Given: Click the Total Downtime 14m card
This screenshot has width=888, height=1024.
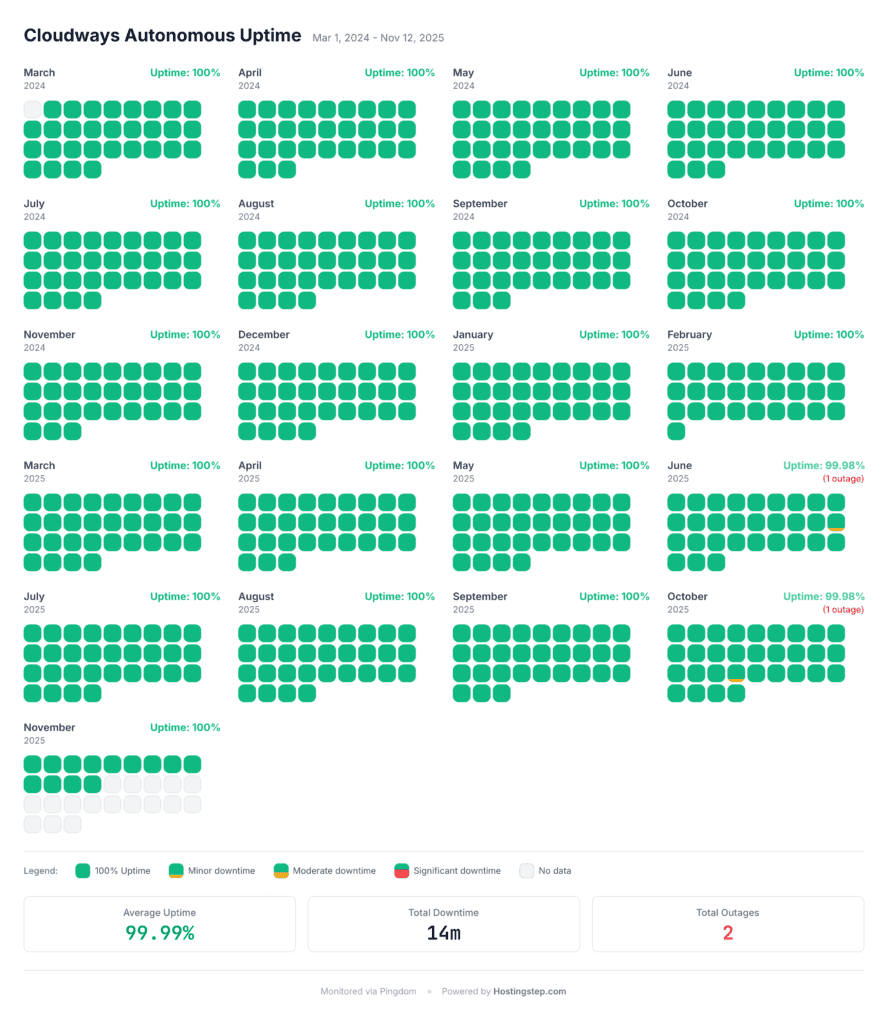Looking at the screenshot, I should point(443,924).
